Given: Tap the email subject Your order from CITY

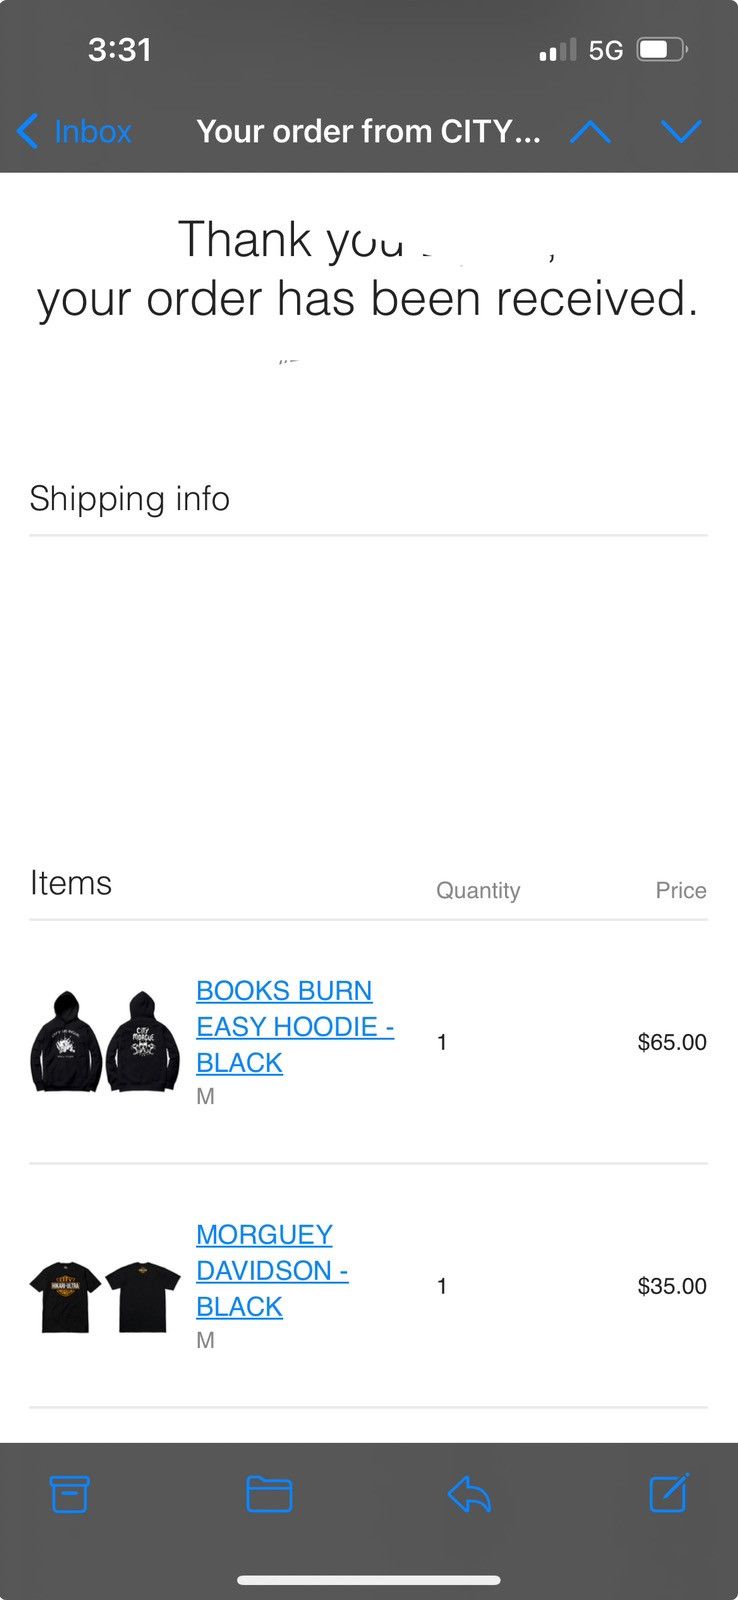Looking at the screenshot, I should [x=369, y=131].
